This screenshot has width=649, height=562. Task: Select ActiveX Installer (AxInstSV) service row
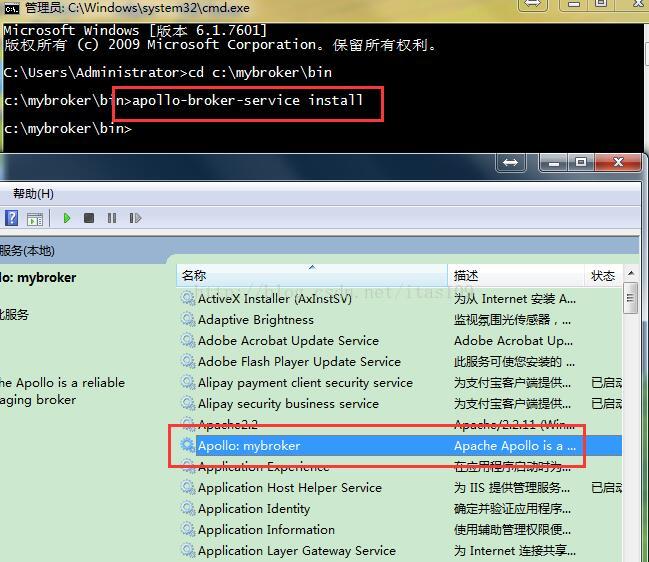coord(401,298)
